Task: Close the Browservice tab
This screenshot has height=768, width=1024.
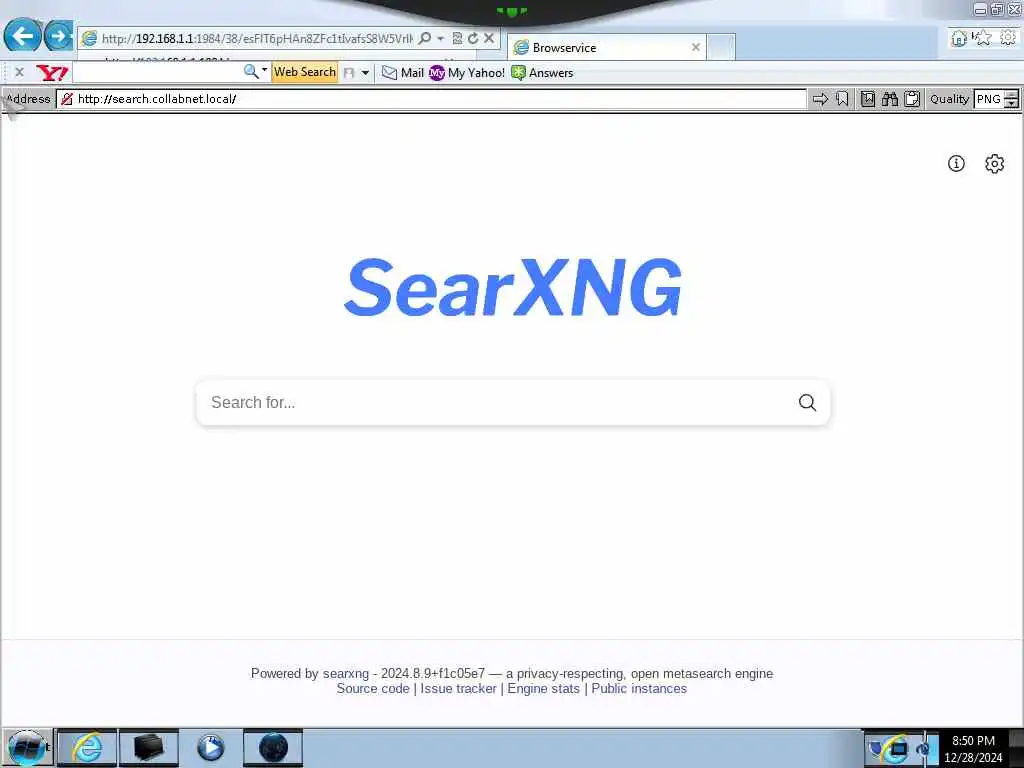Action: [x=696, y=47]
